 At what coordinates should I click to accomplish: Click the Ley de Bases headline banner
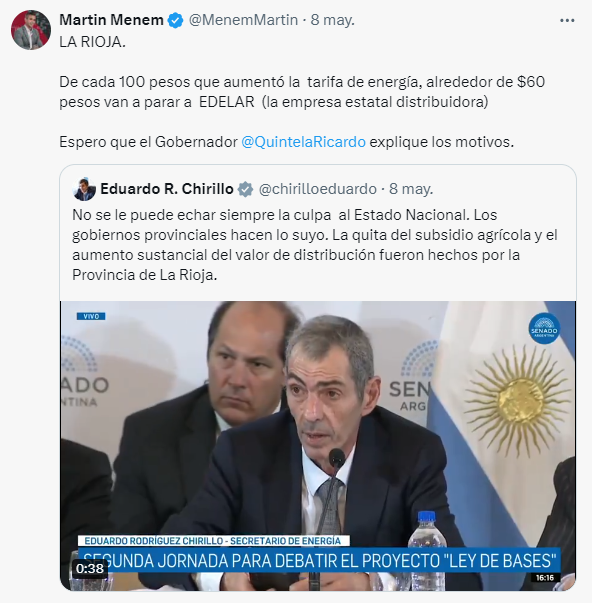click(319, 560)
